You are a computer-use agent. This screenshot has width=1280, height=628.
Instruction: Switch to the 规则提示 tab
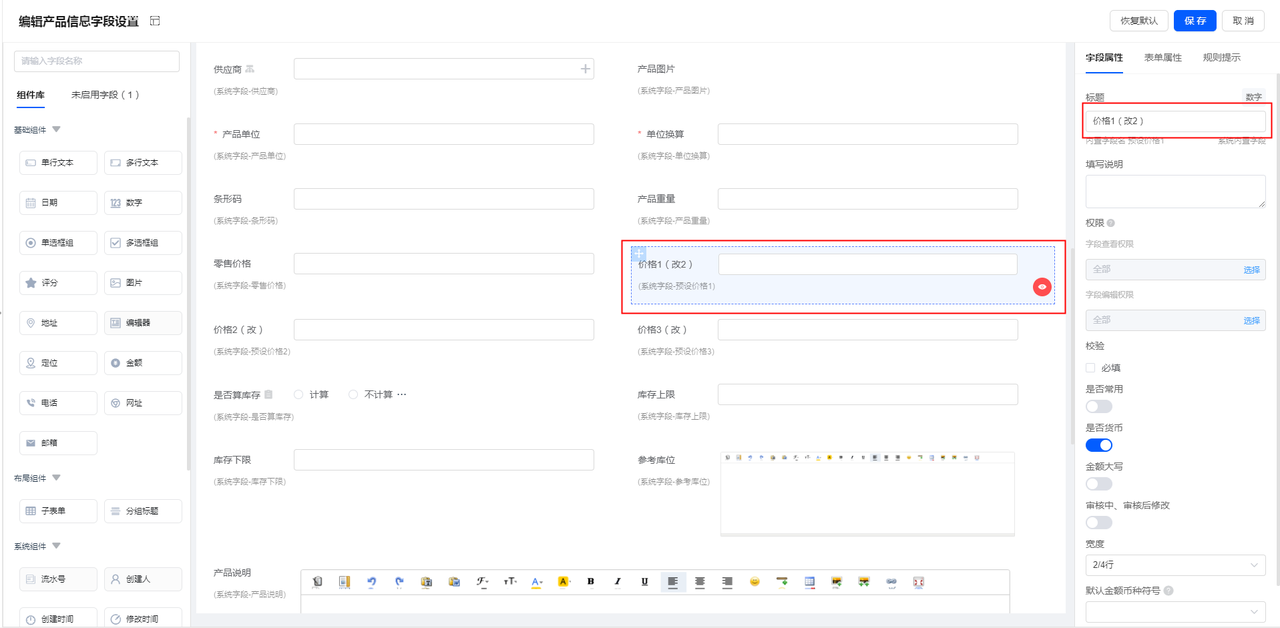click(1221, 57)
